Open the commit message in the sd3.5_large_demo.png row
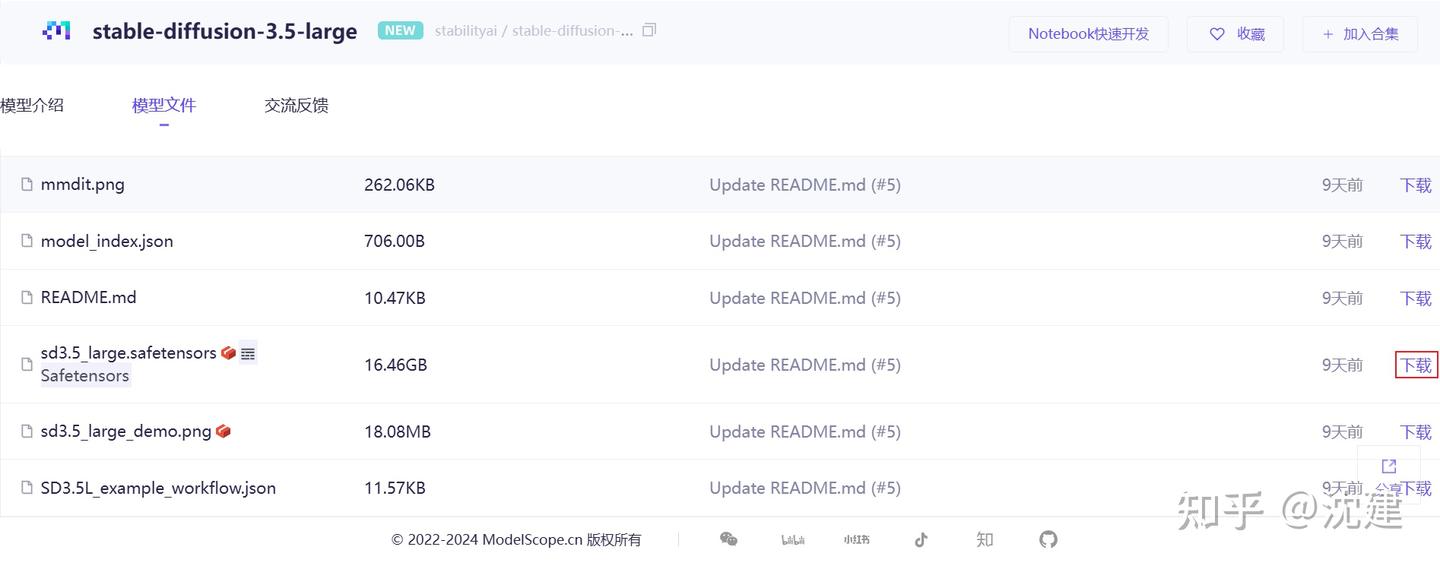The image size is (1440, 569). coord(805,432)
